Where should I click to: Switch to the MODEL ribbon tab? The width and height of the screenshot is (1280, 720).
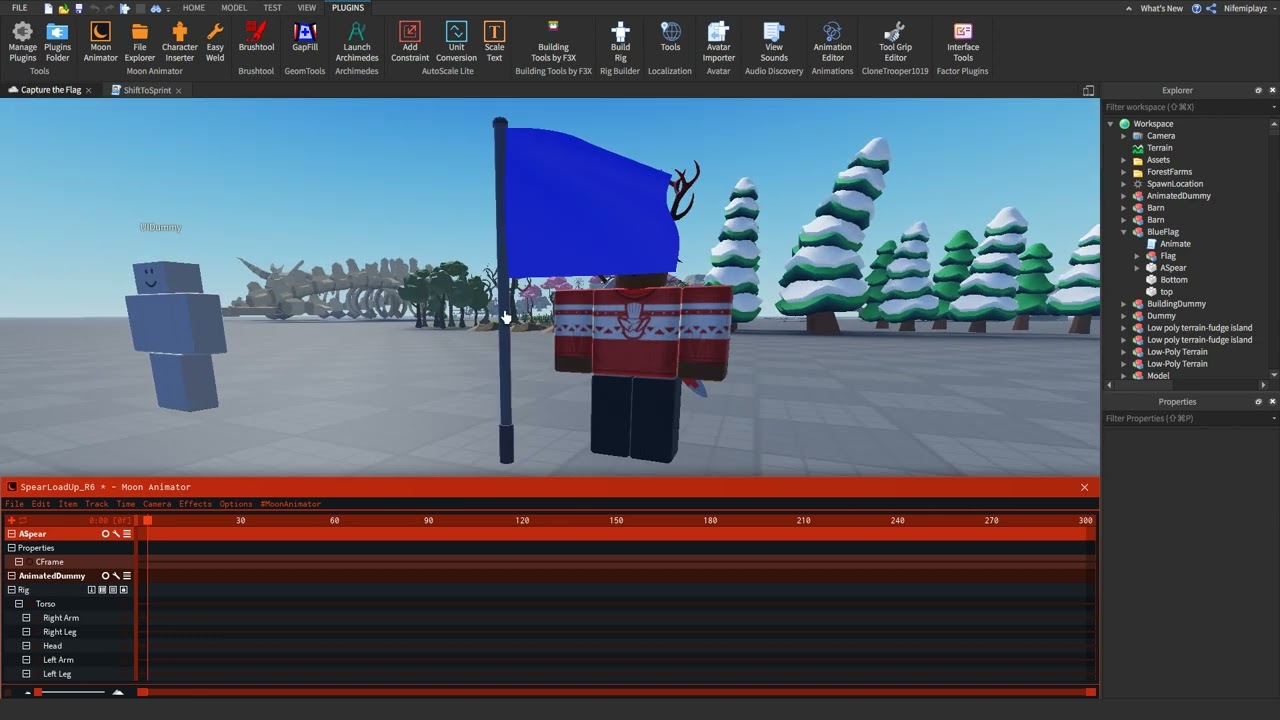click(234, 8)
